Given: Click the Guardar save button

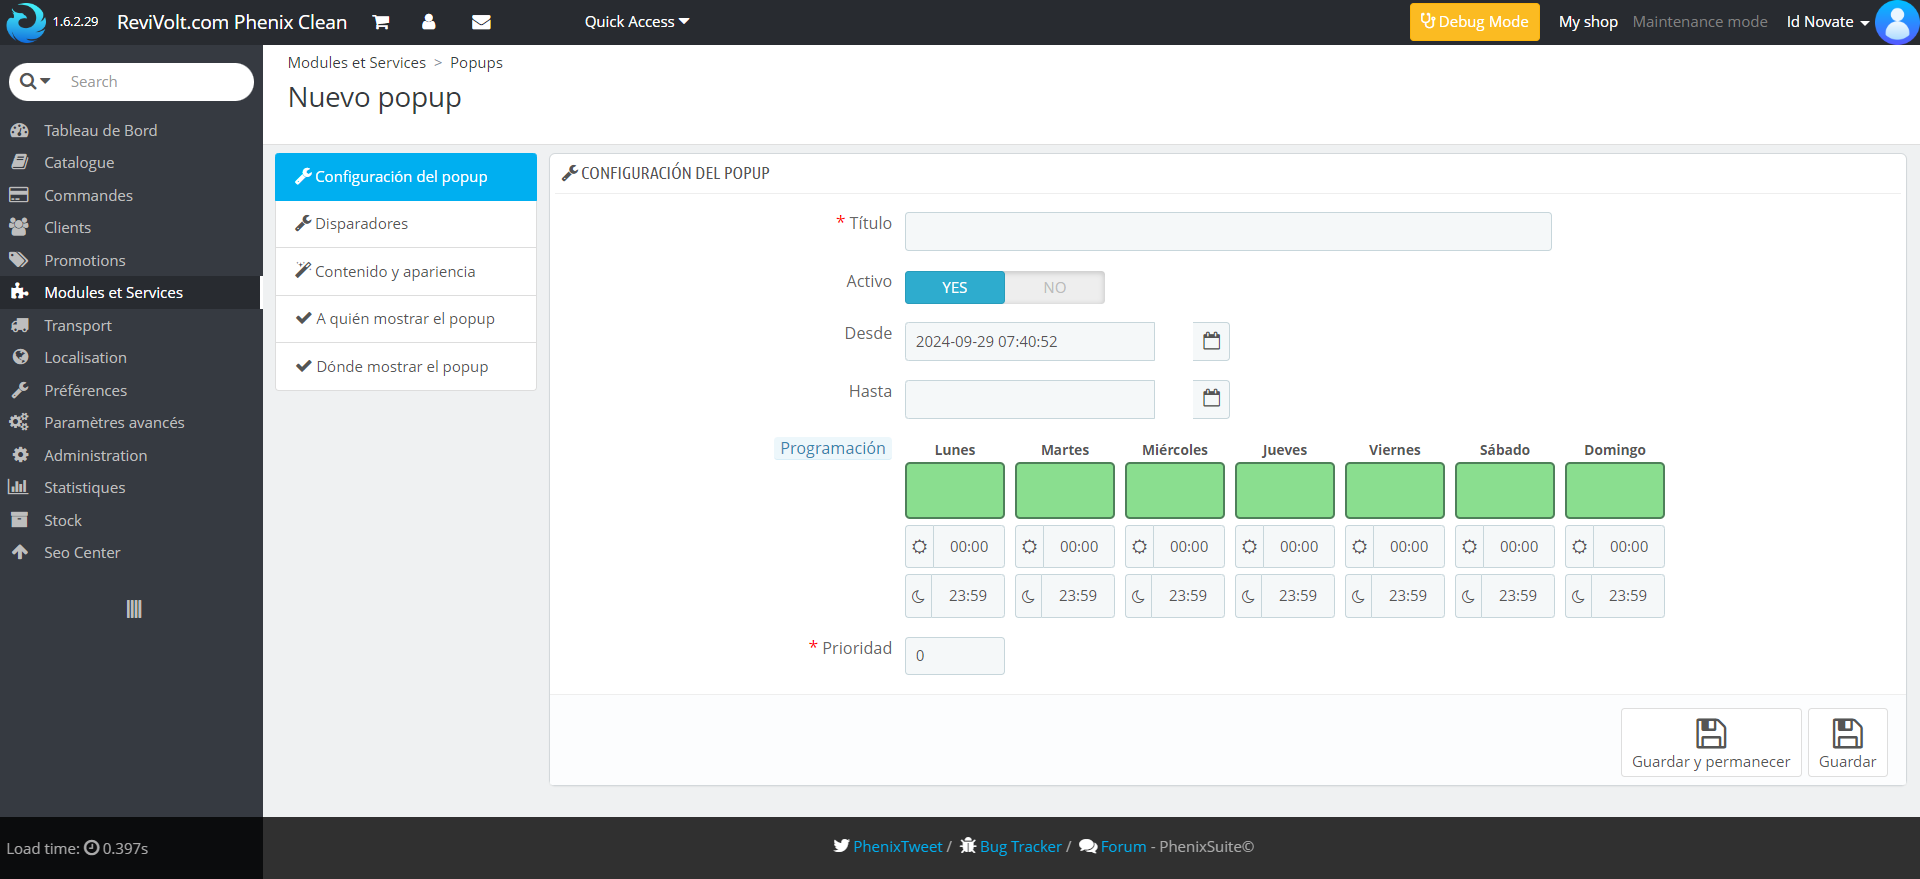Looking at the screenshot, I should tap(1848, 743).
